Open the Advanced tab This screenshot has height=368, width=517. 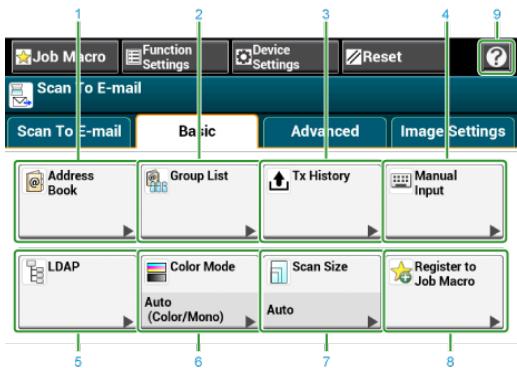click(325, 132)
